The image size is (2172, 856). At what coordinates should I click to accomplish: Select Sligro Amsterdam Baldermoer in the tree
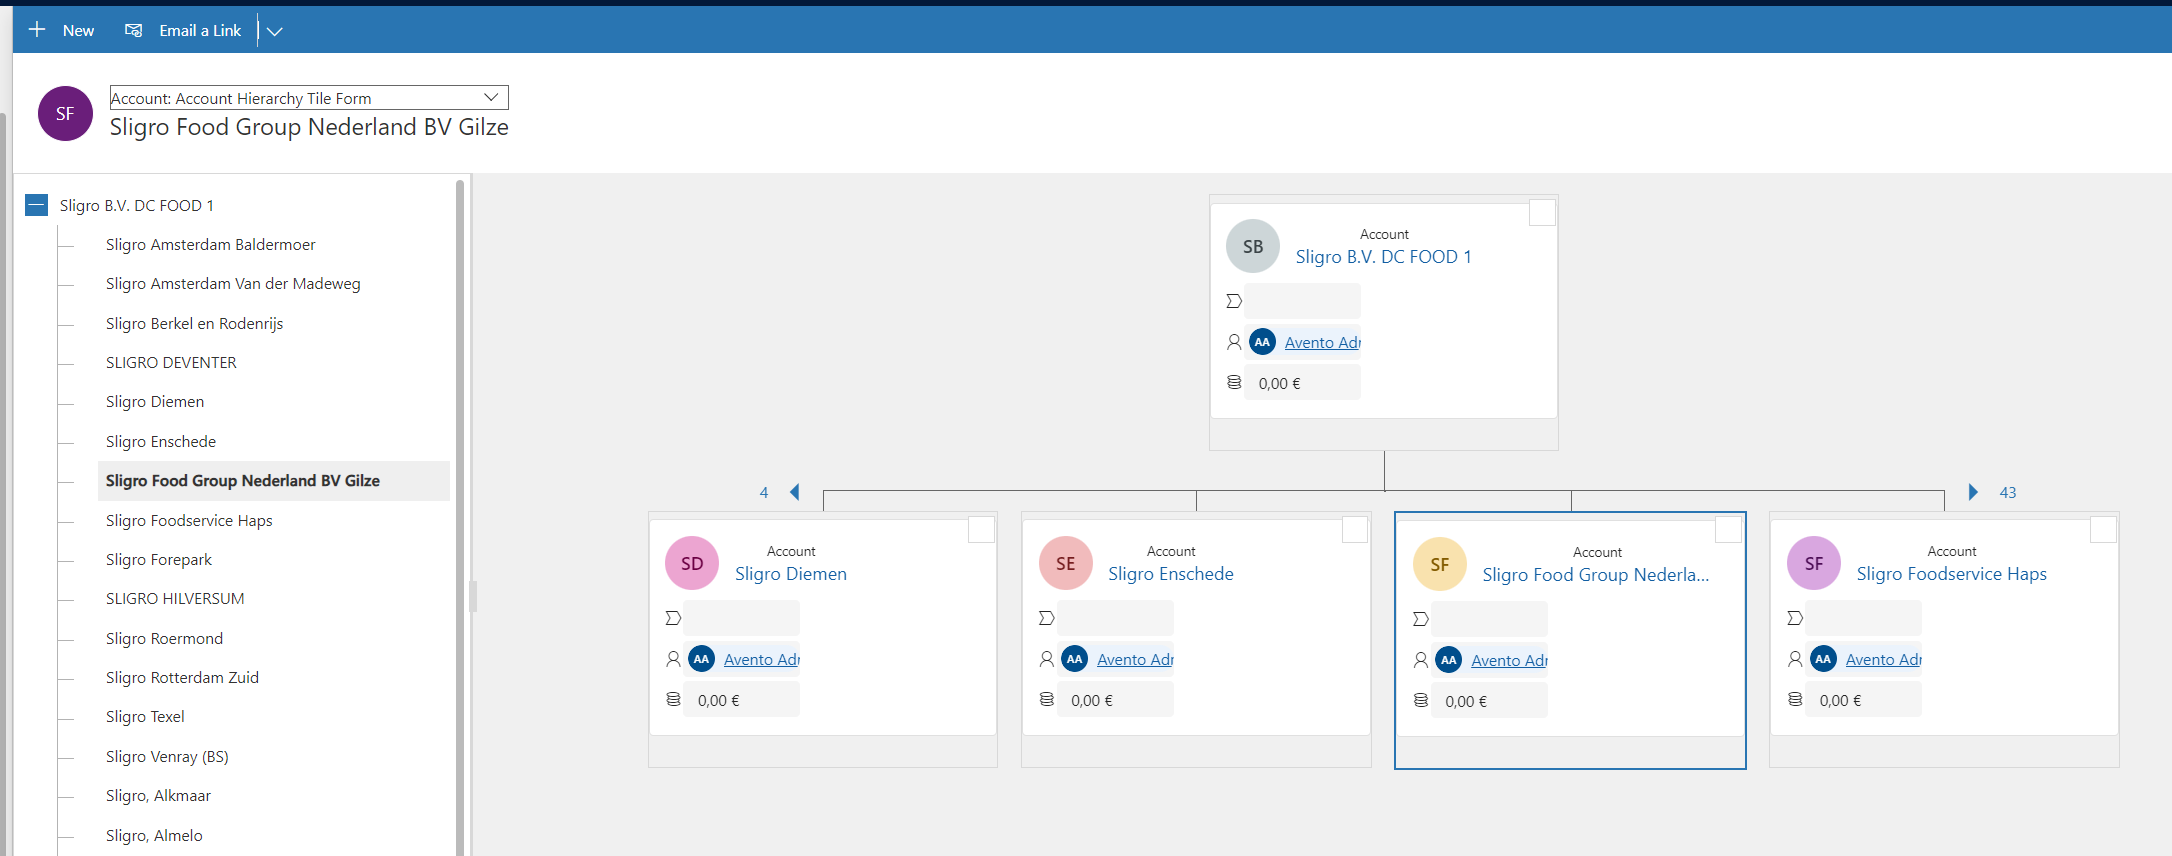[x=210, y=245]
